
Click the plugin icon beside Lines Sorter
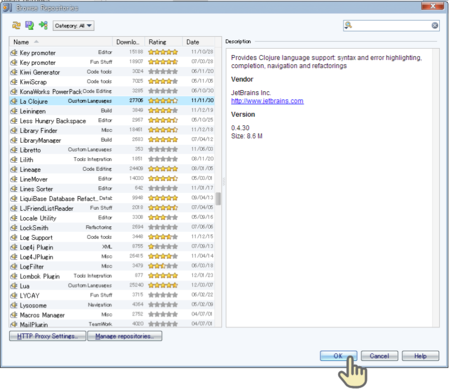[14, 188]
